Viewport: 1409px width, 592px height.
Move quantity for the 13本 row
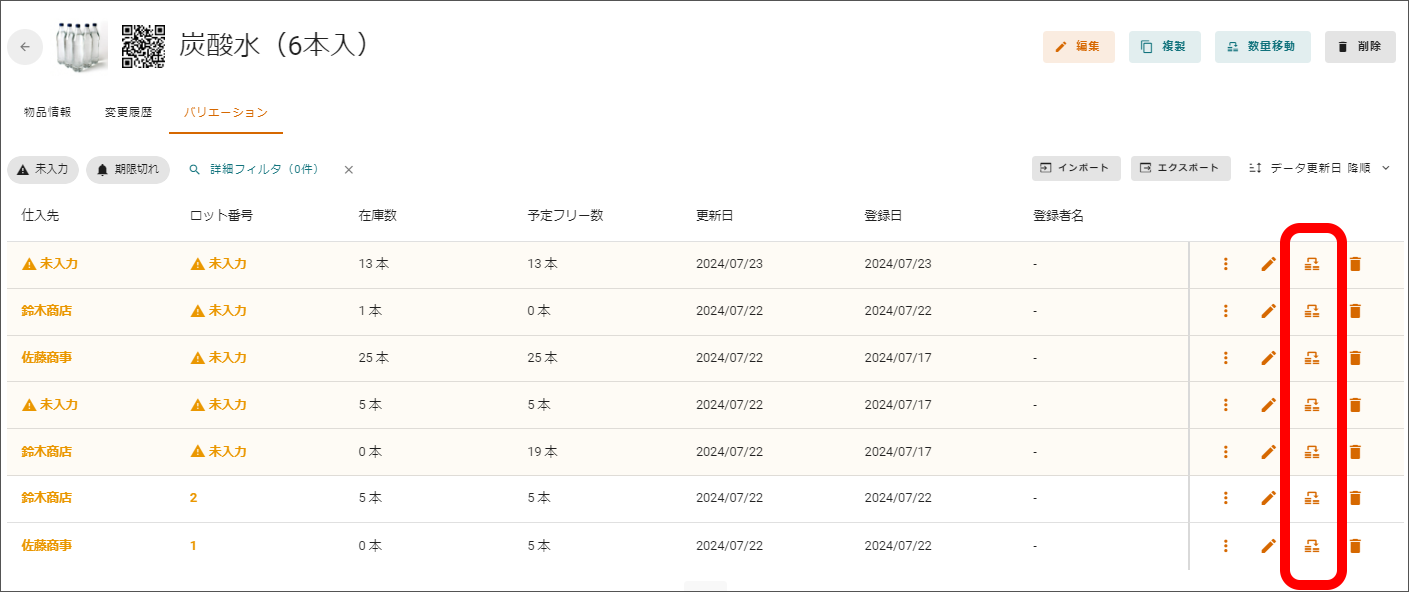point(1312,264)
